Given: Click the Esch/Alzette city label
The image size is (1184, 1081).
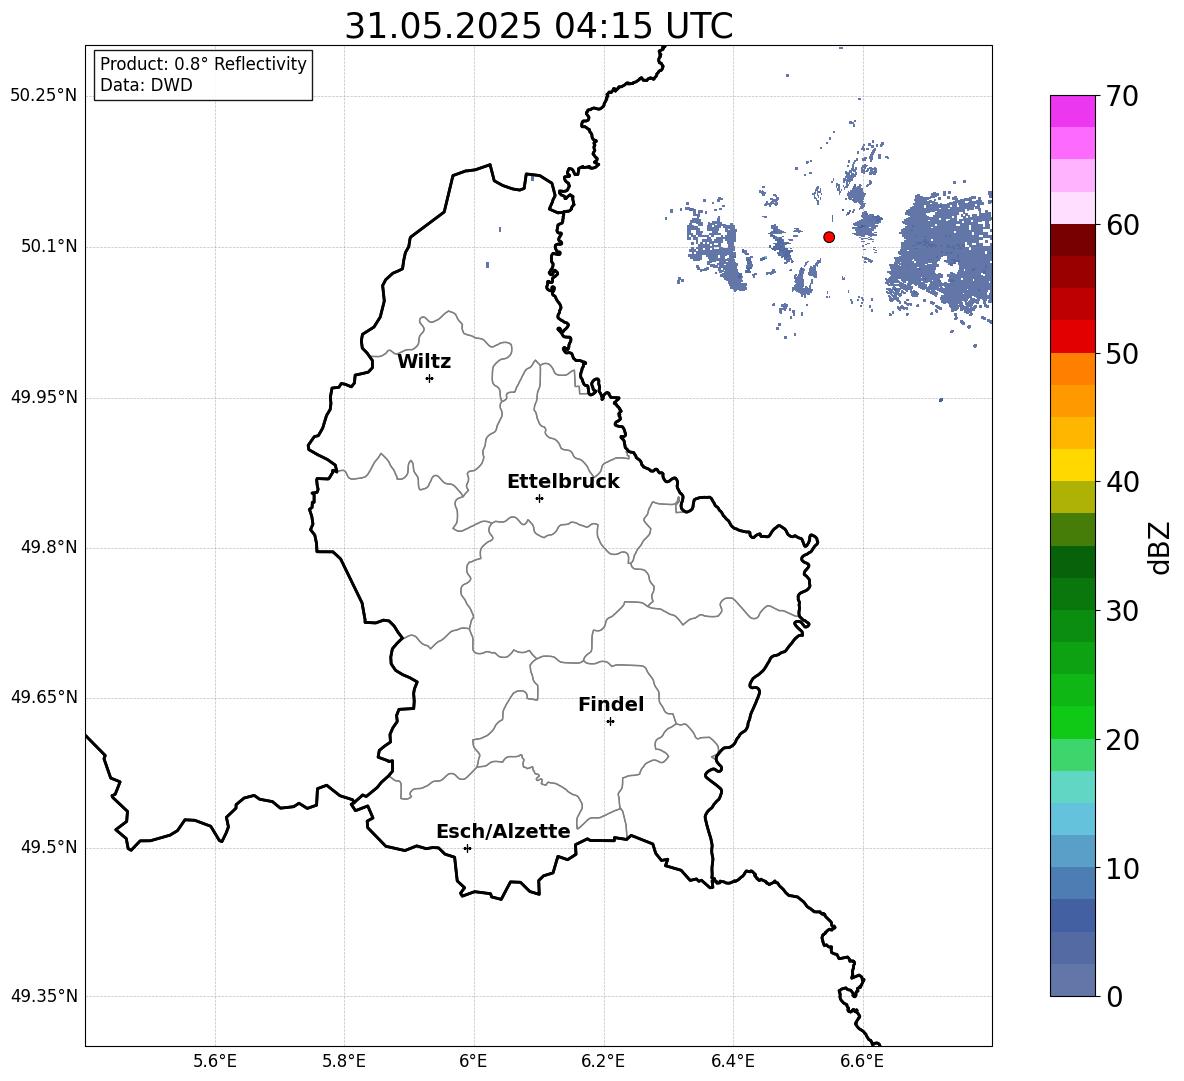Looking at the screenshot, I should pos(503,831).
